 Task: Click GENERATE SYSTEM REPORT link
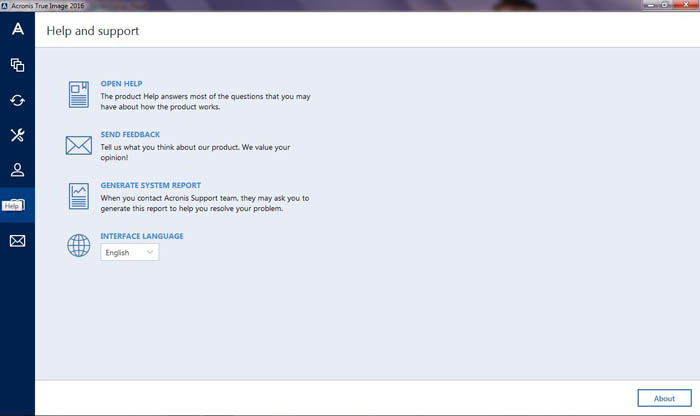point(150,185)
